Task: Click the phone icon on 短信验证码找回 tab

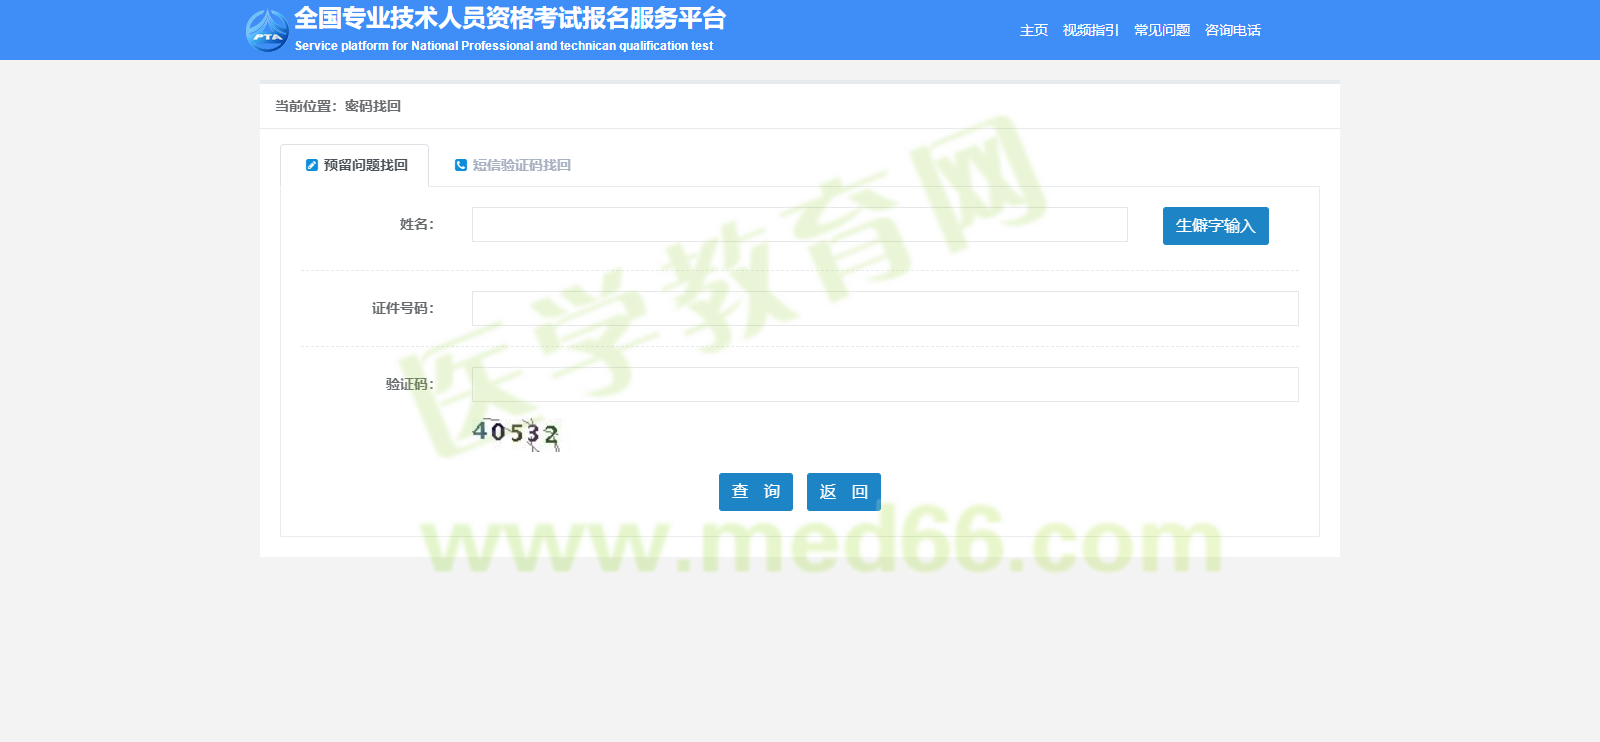Action: coord(461,165)
